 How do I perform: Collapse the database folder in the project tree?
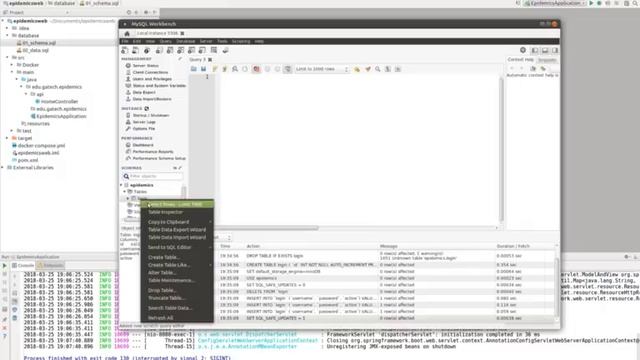point(7,36)
